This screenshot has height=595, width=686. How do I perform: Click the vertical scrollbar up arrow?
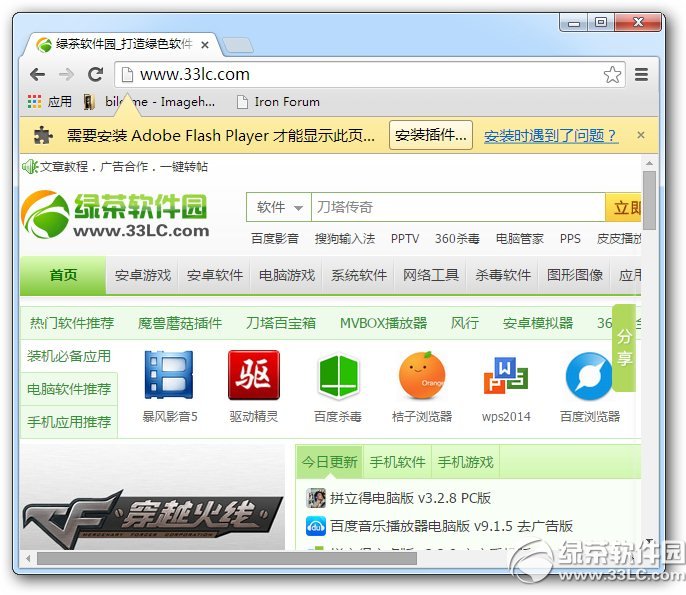click(649, 164)
